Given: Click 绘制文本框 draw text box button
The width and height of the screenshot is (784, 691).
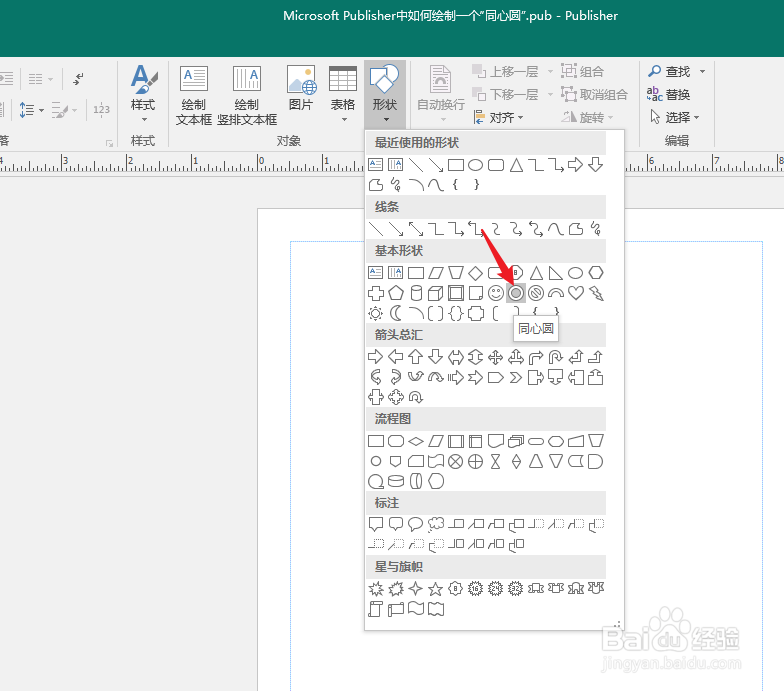Looking at the screenshot, I should click(194, 96).
